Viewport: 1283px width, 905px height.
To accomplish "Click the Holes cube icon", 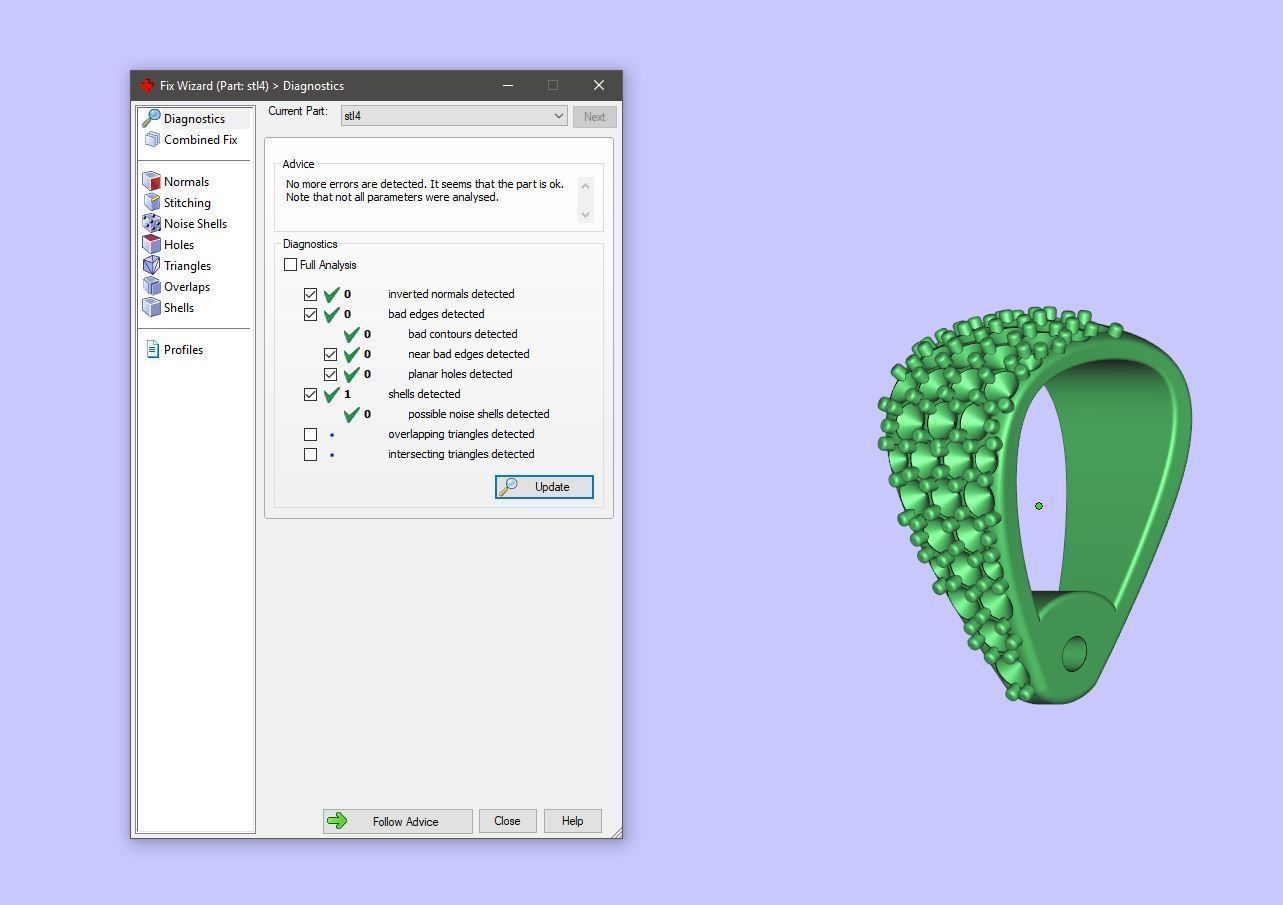I will click(151, 244).
